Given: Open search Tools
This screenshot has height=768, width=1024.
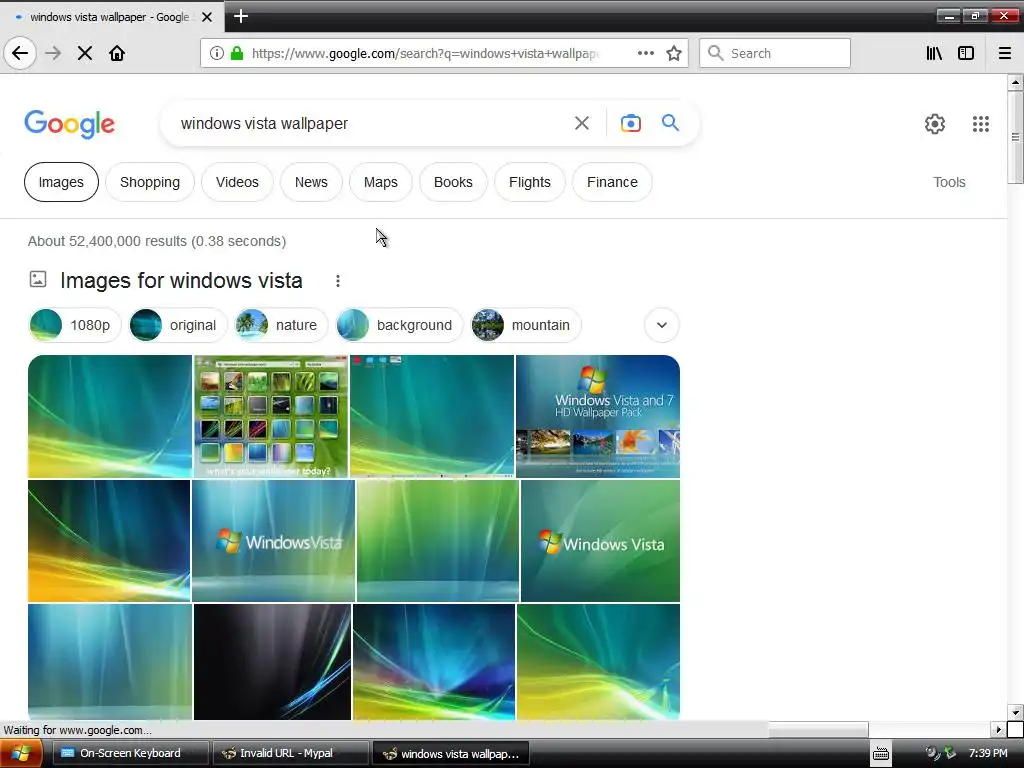Looking at the screenshot, I should tap(949, 182).
